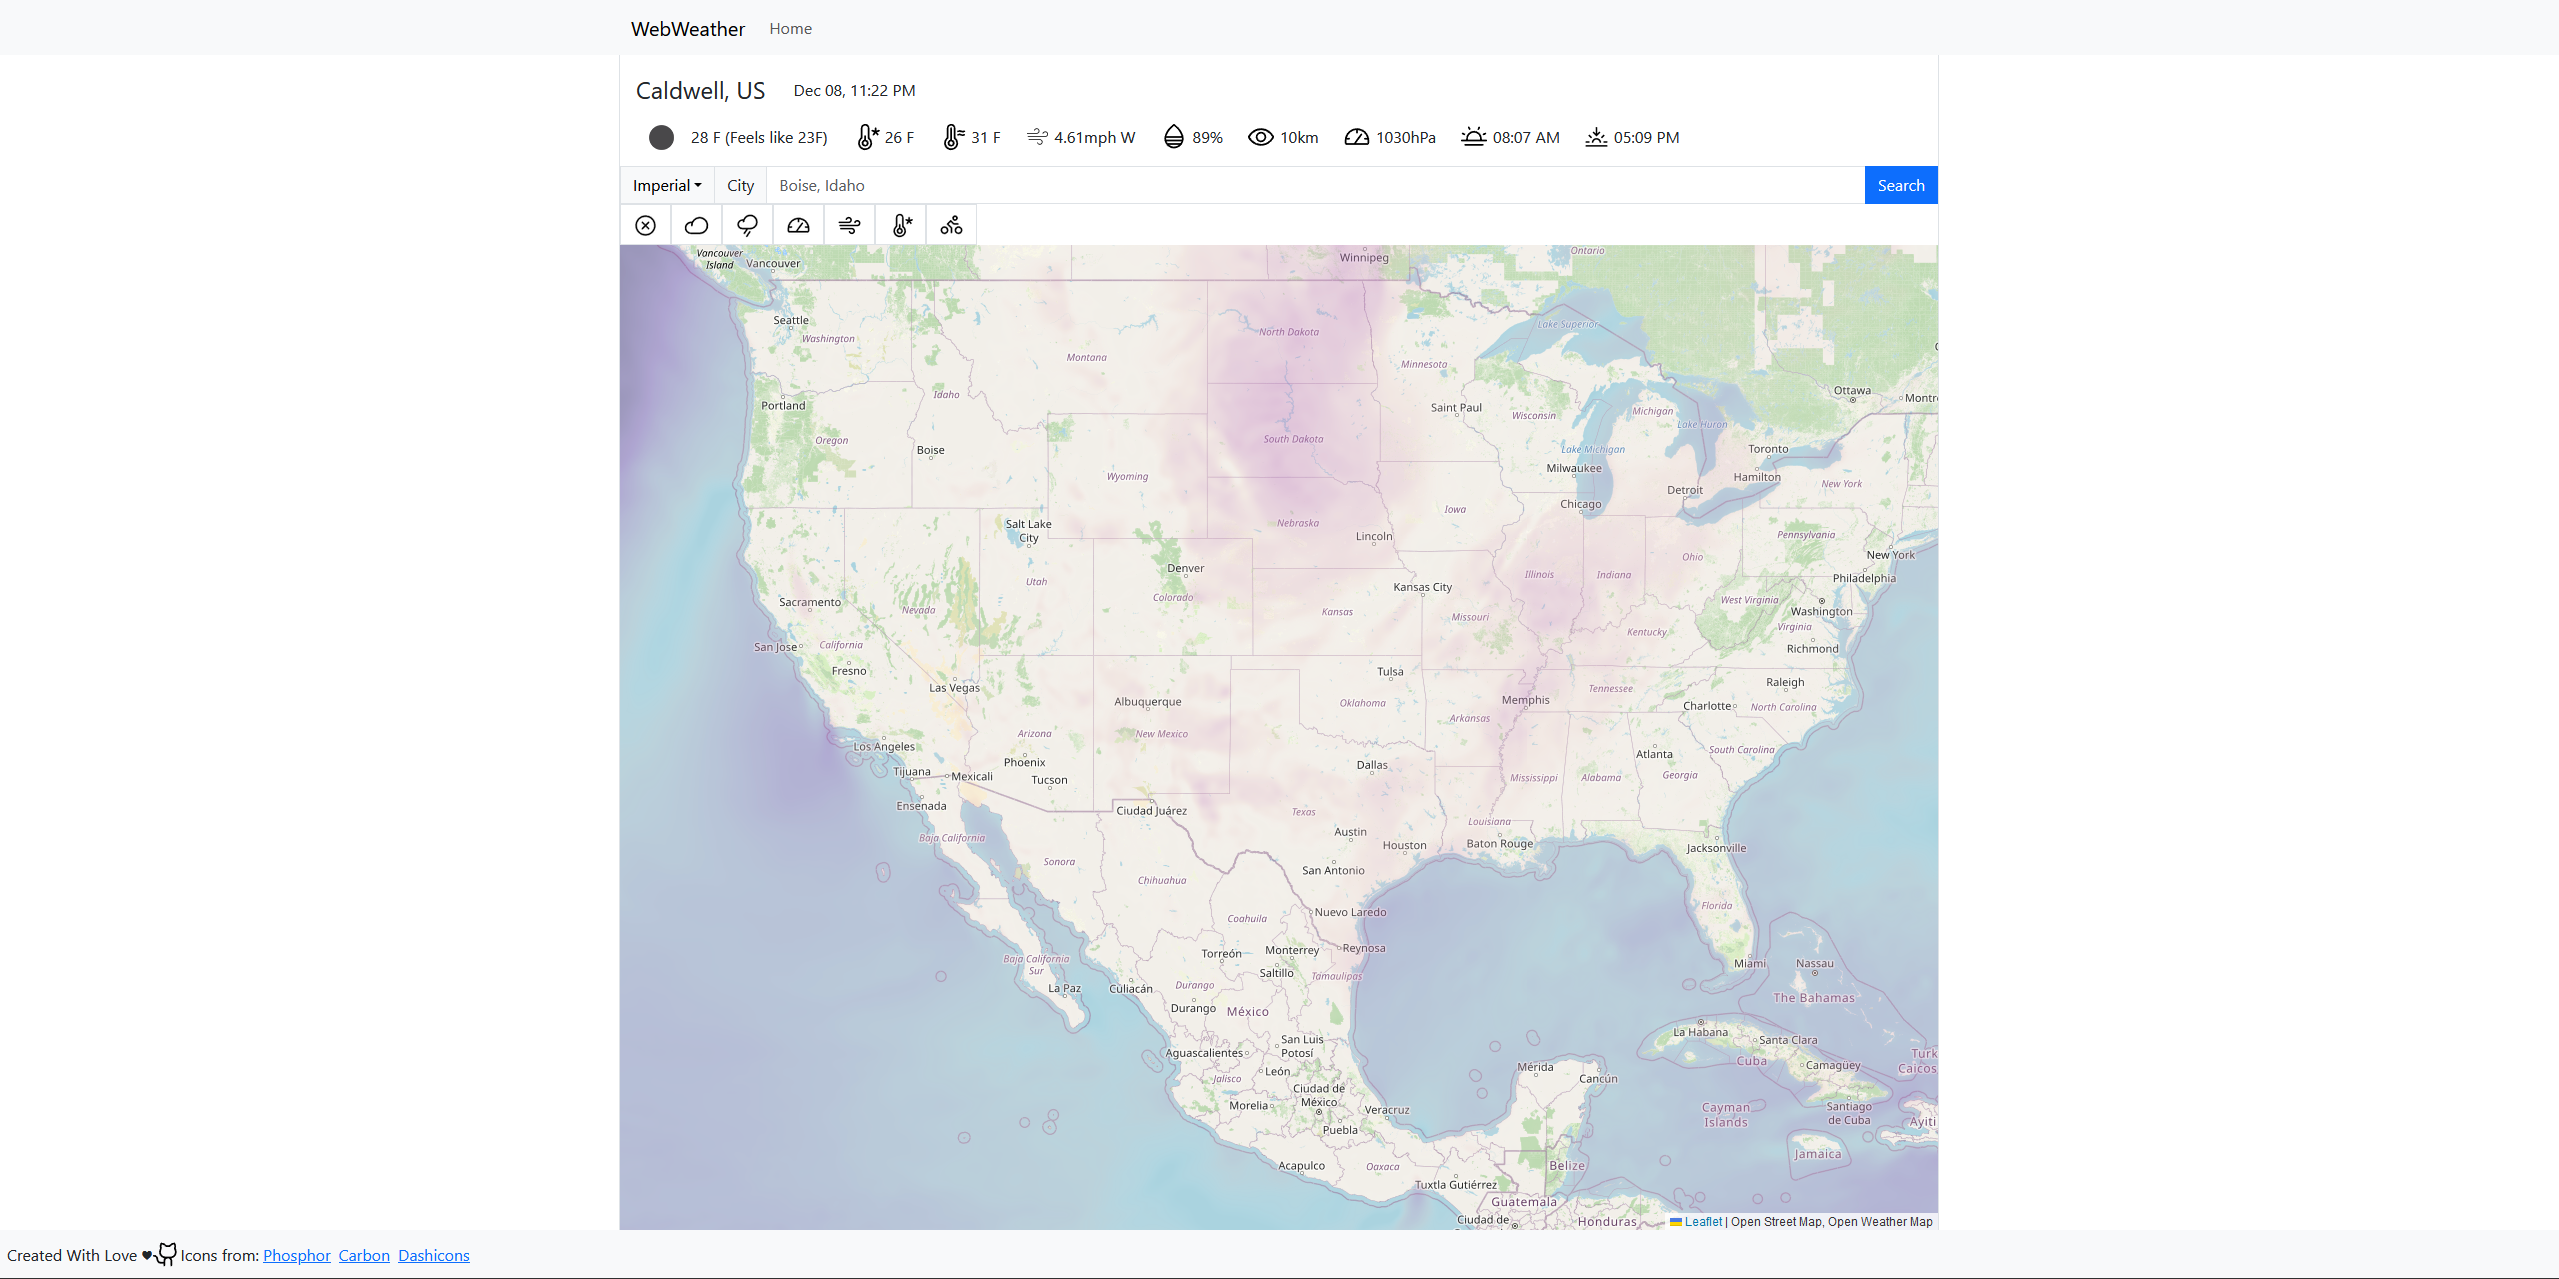Enable the pressure gauge map layer
Image resolution: width=2559 pixels, height=1279 pixels.
(798, 225)
